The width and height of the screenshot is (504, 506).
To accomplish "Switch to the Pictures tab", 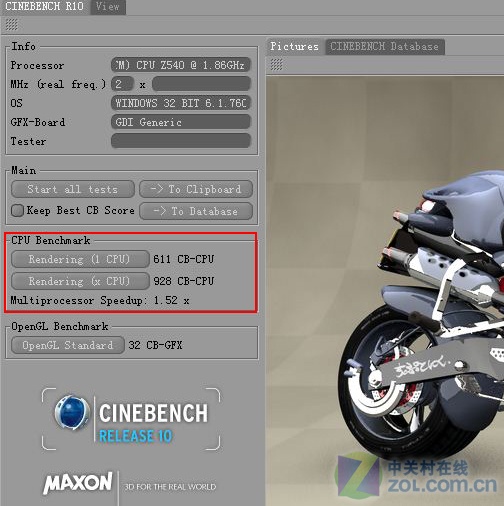I will (294, 46).
